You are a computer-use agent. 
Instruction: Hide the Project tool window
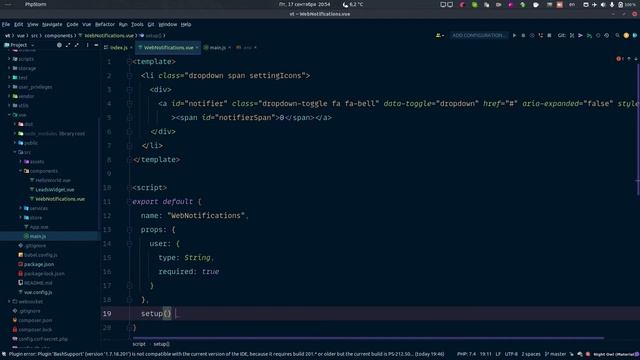coord(96,45)
